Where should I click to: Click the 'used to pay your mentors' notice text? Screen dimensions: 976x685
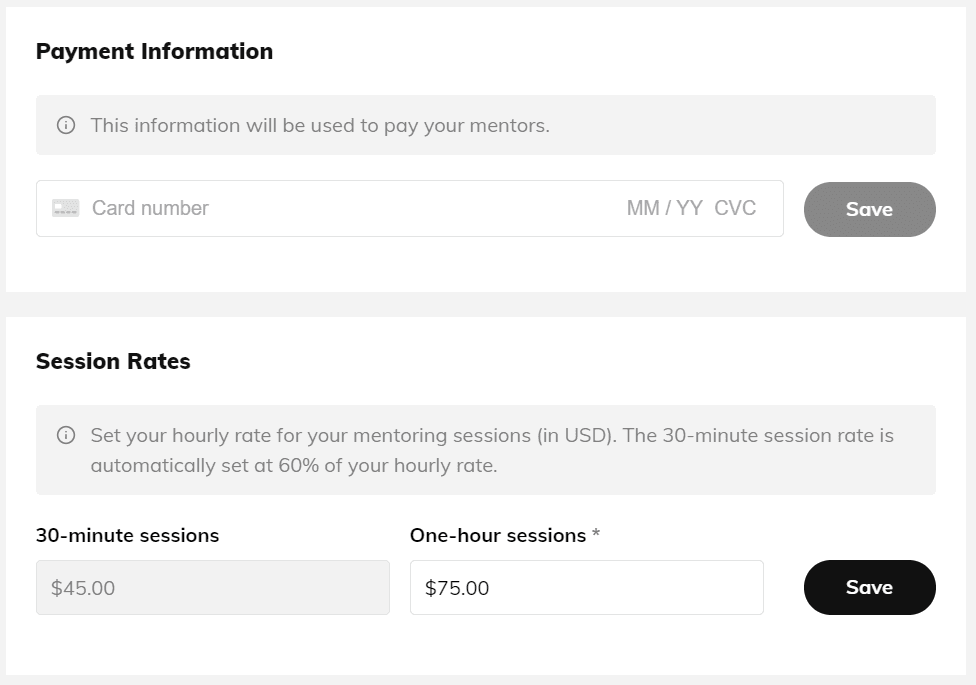(320, 125)
